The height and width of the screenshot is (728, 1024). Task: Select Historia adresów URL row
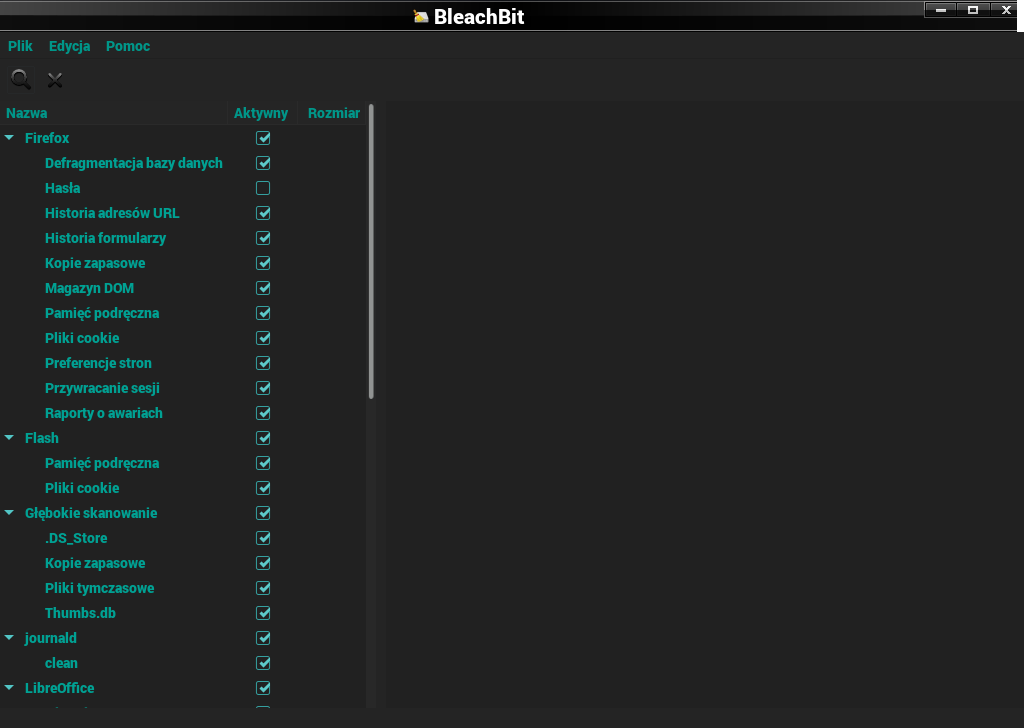pyautogui.click(x=183, y=213)
